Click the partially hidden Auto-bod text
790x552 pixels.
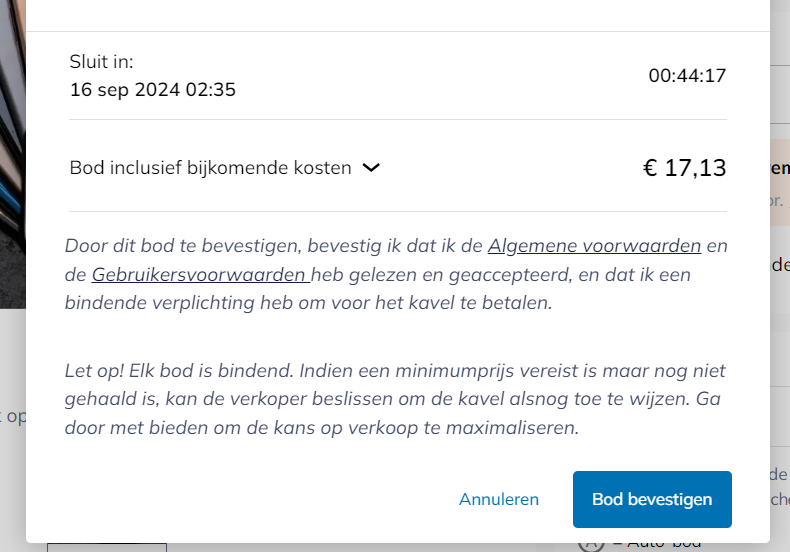point(664,546)
